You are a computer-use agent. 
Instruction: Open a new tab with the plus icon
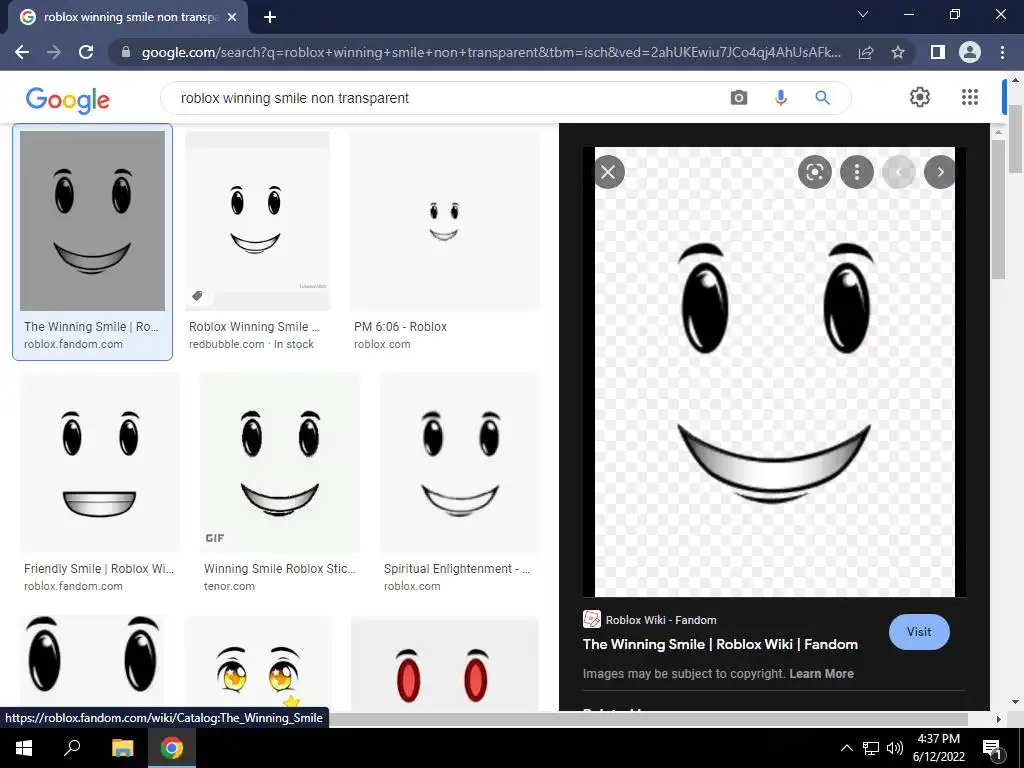[x=270, y=18]
